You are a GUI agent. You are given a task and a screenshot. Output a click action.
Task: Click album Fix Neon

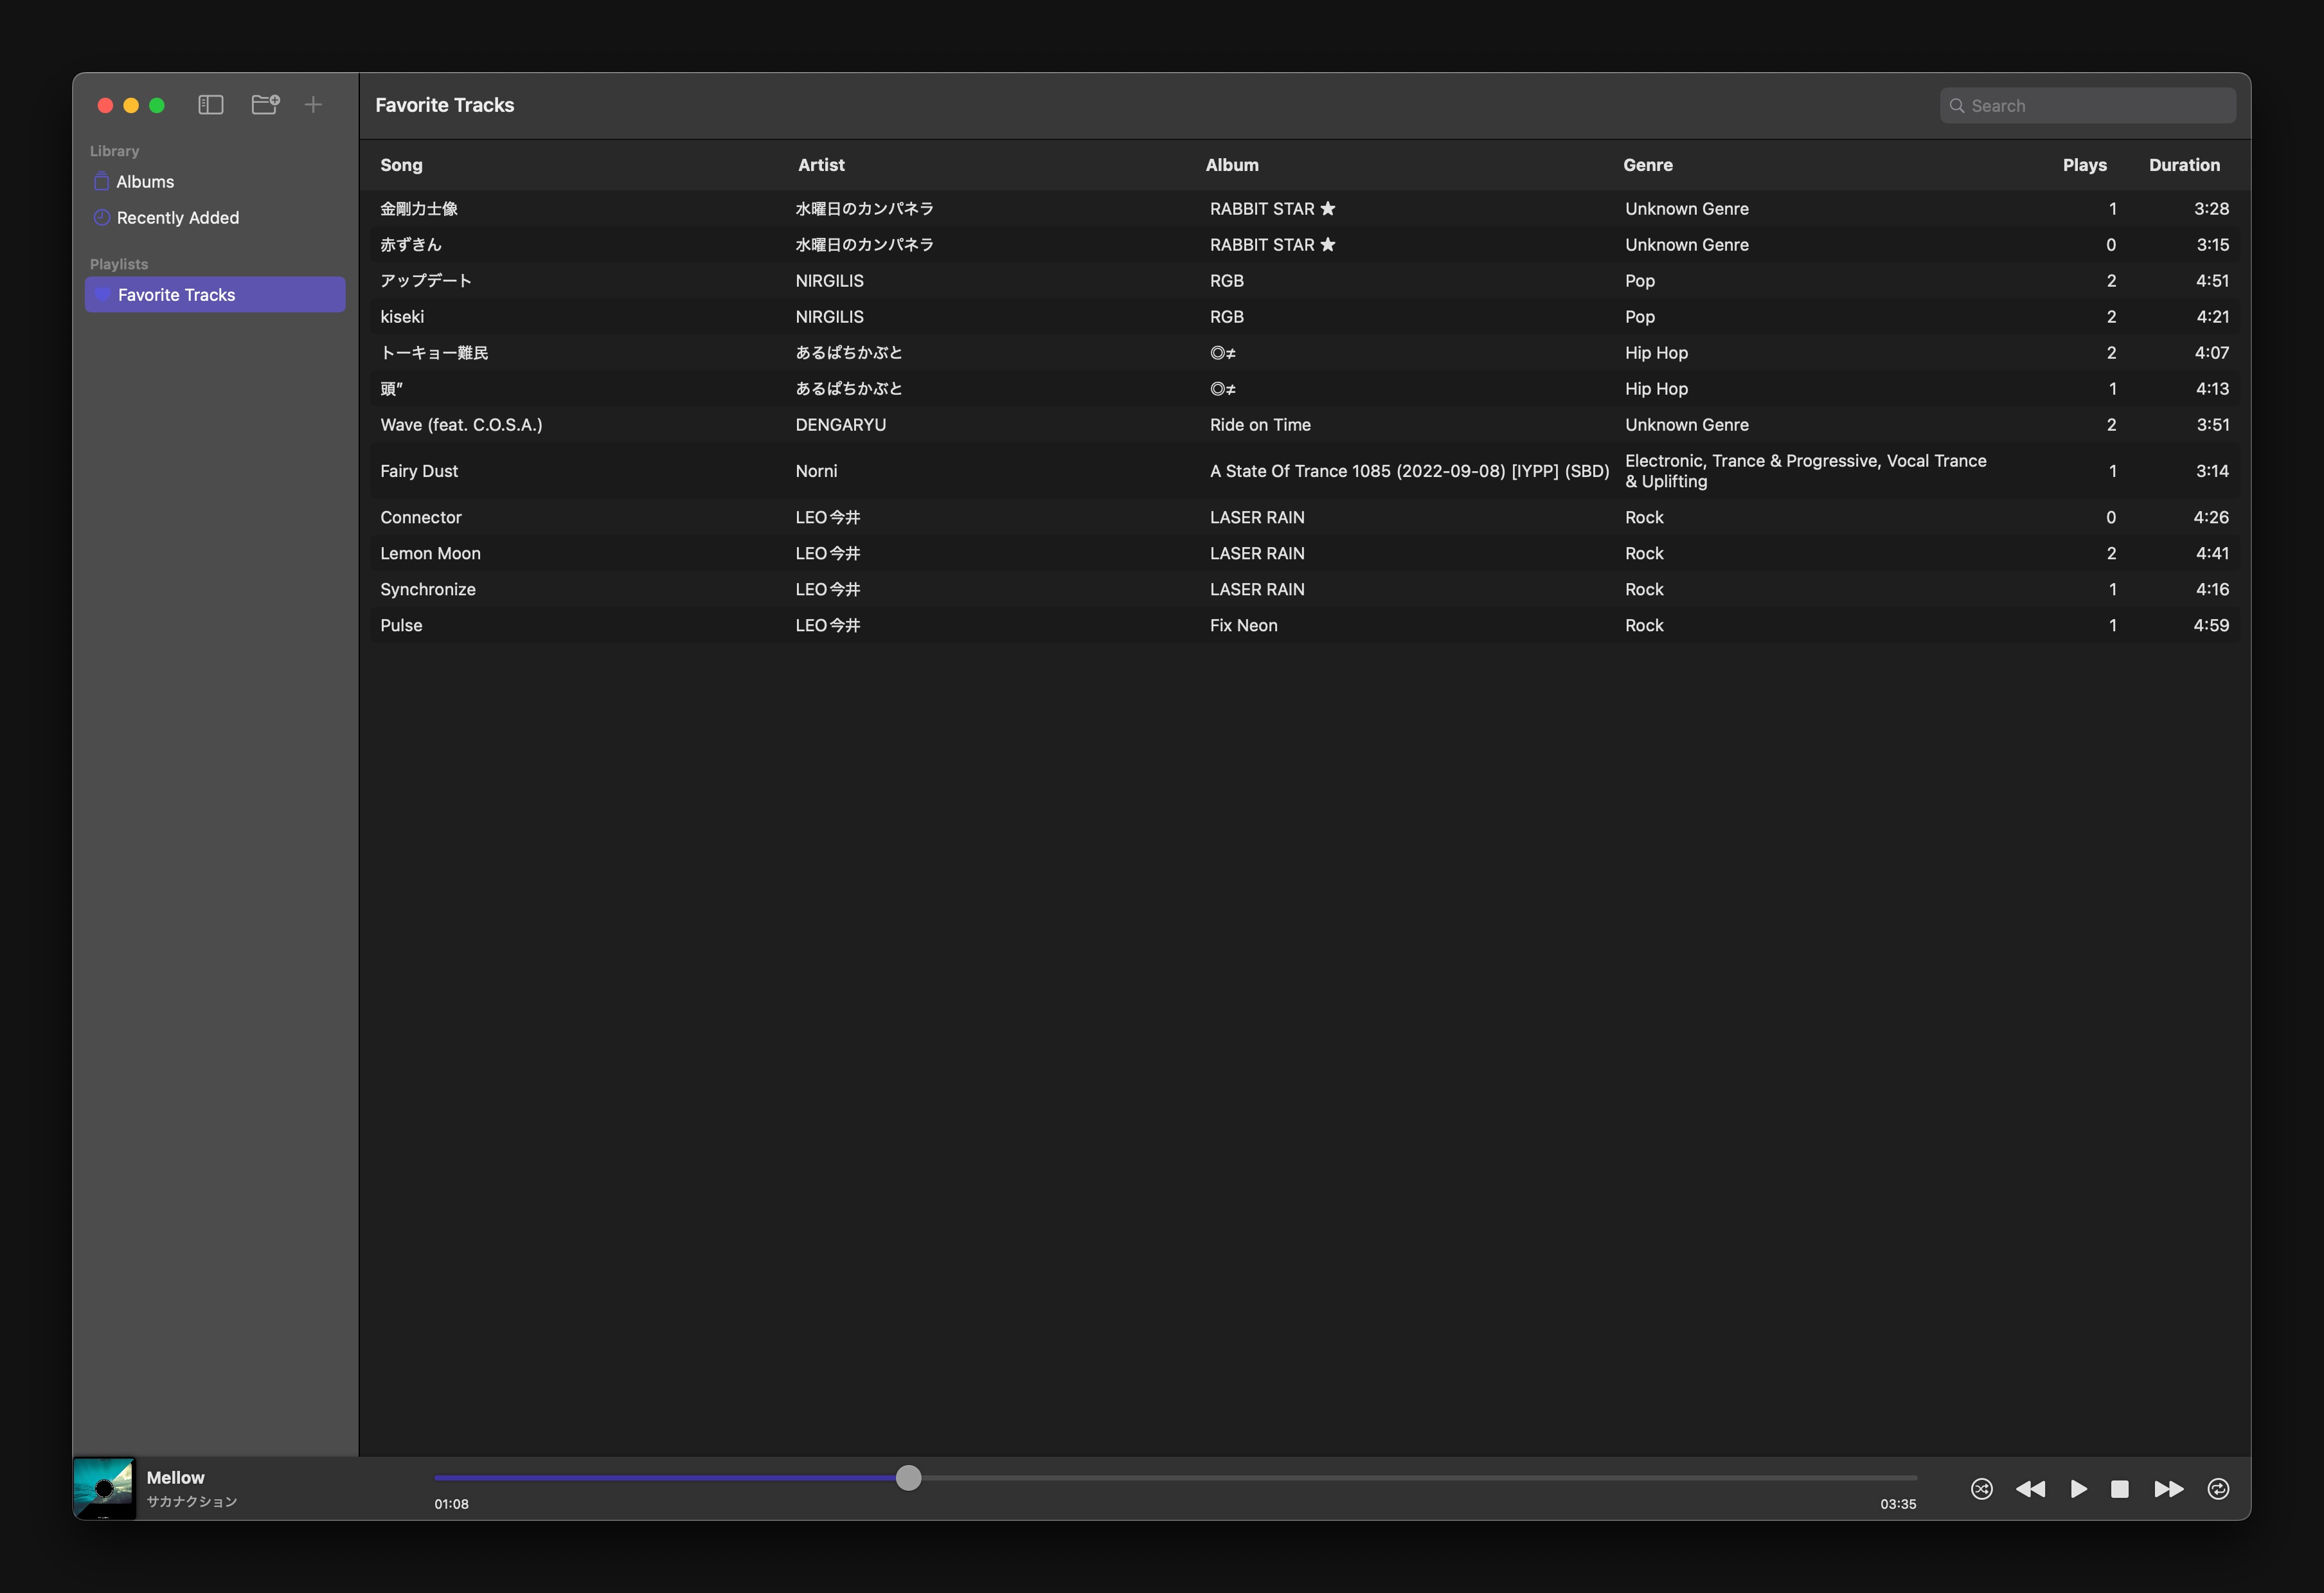pyautogui.click(x=1243, y=625)
